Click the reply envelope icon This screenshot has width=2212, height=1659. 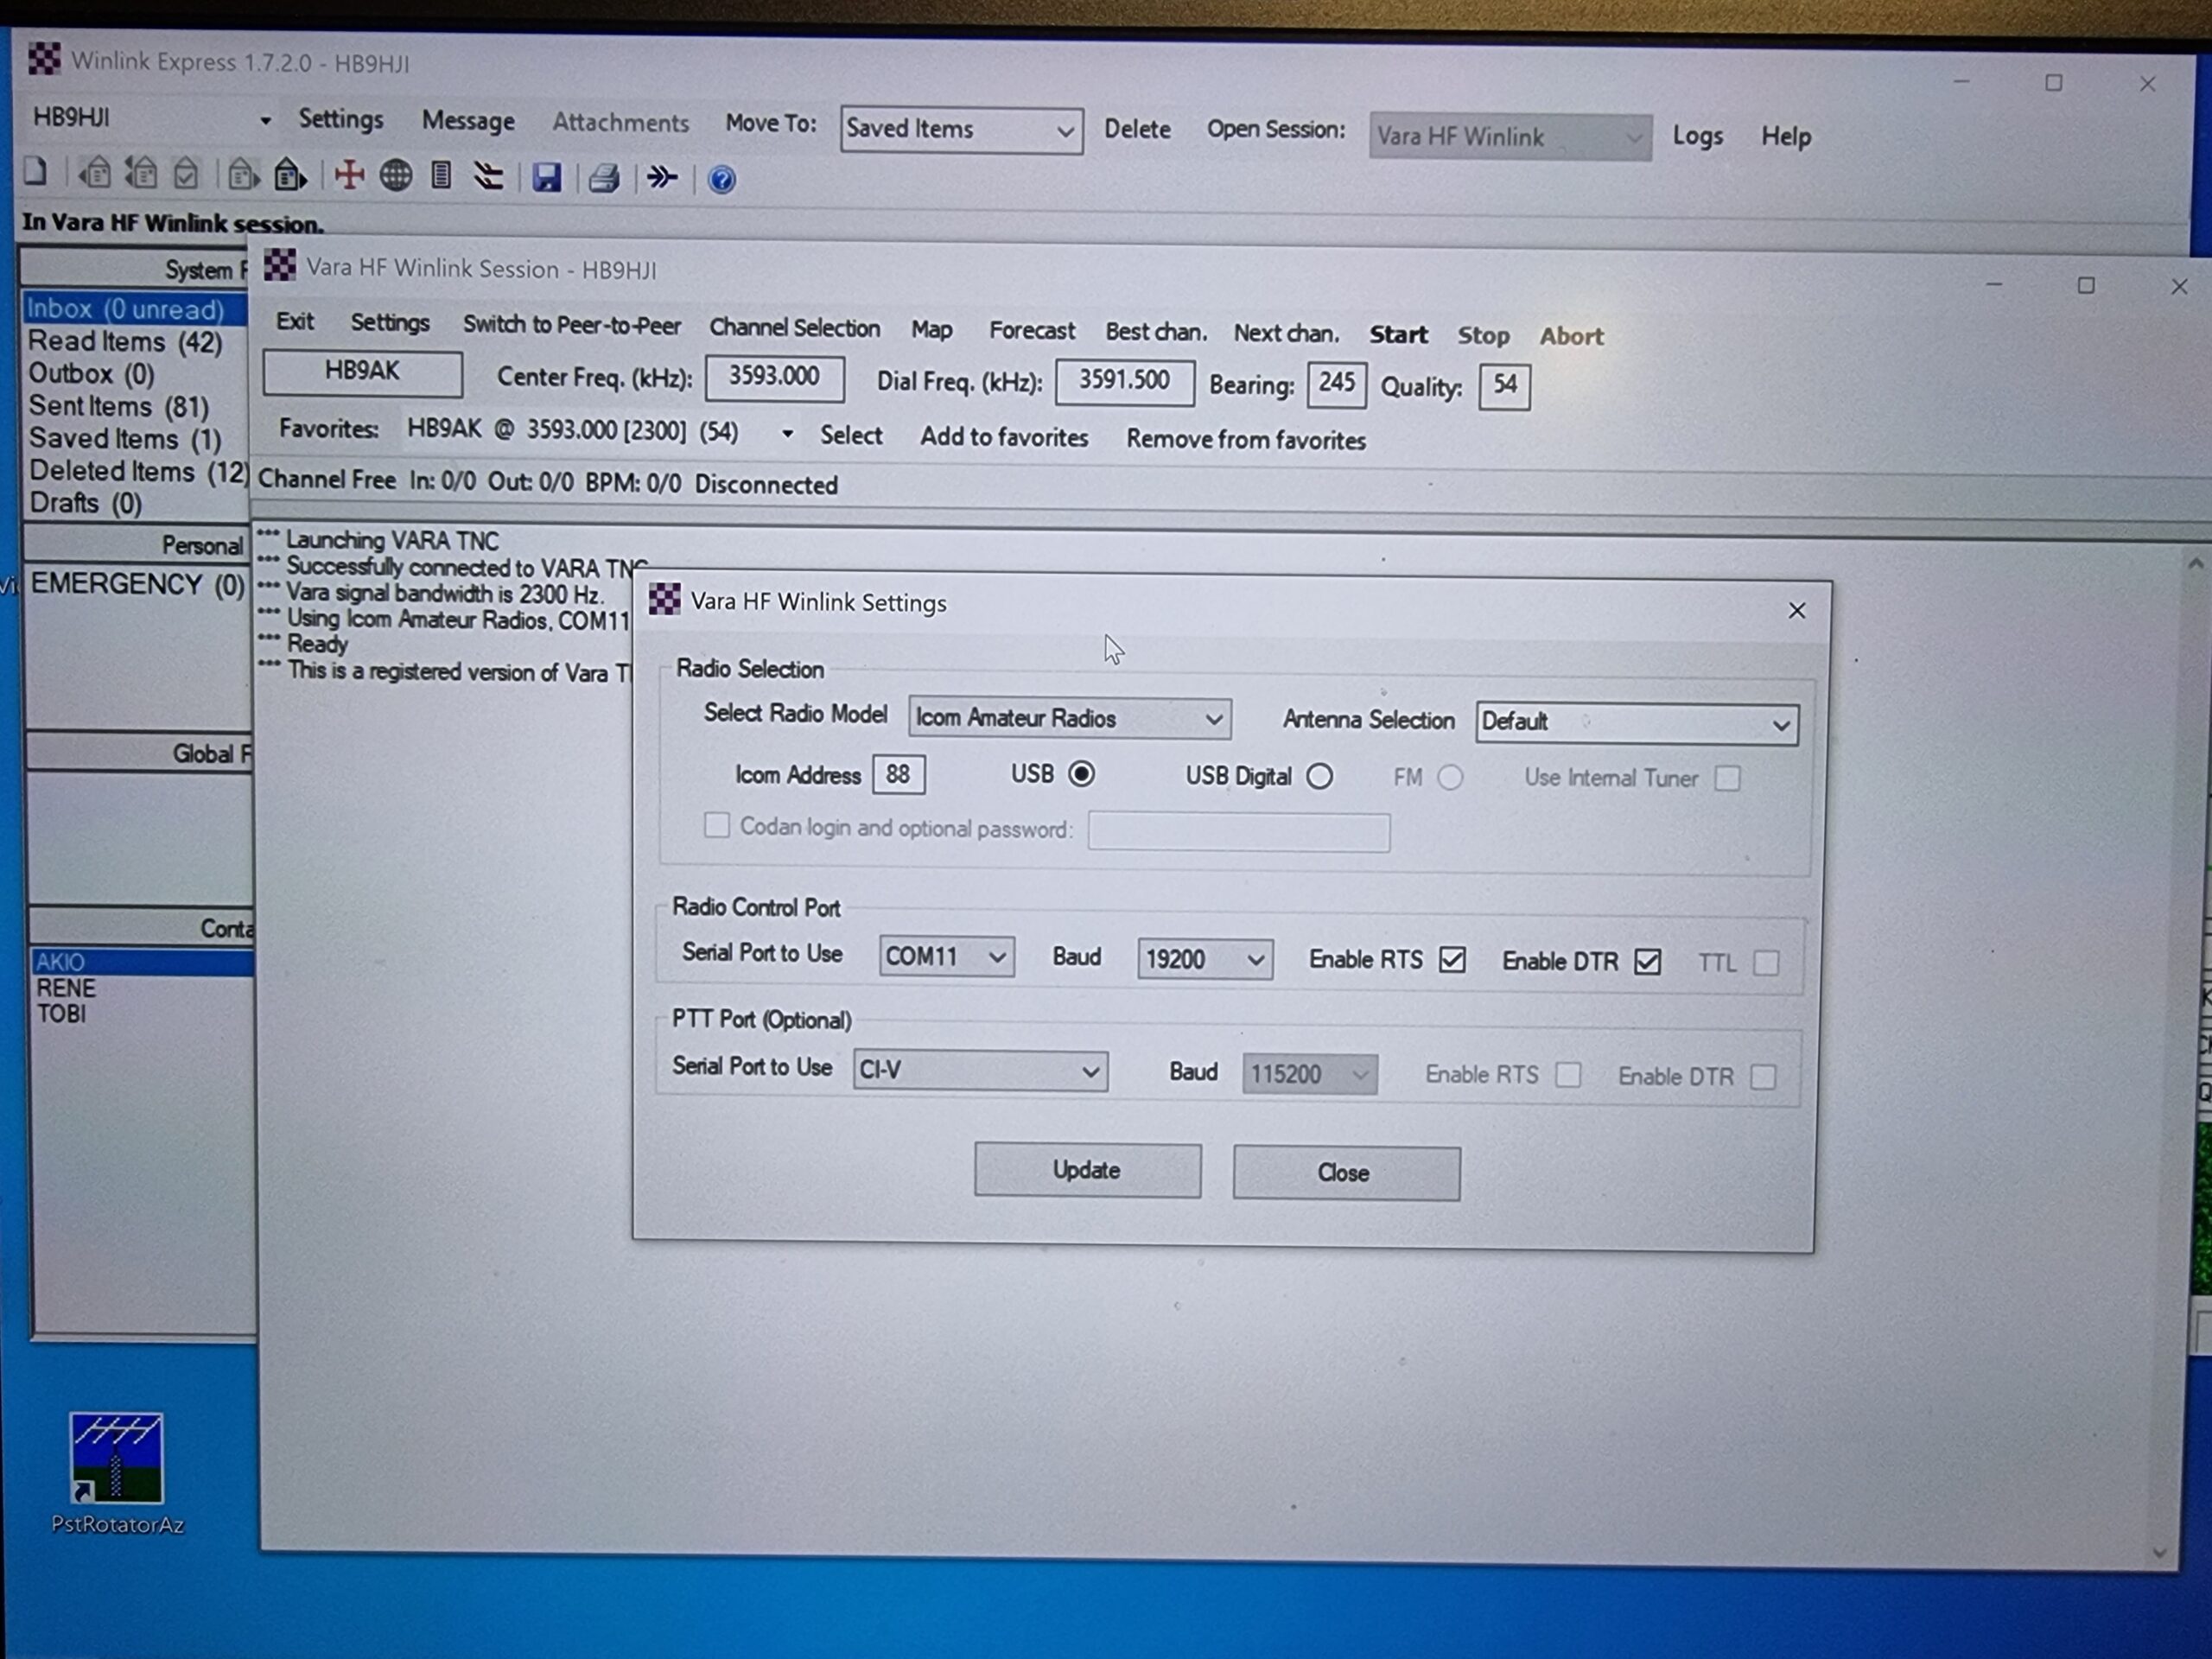coord(95,174)
